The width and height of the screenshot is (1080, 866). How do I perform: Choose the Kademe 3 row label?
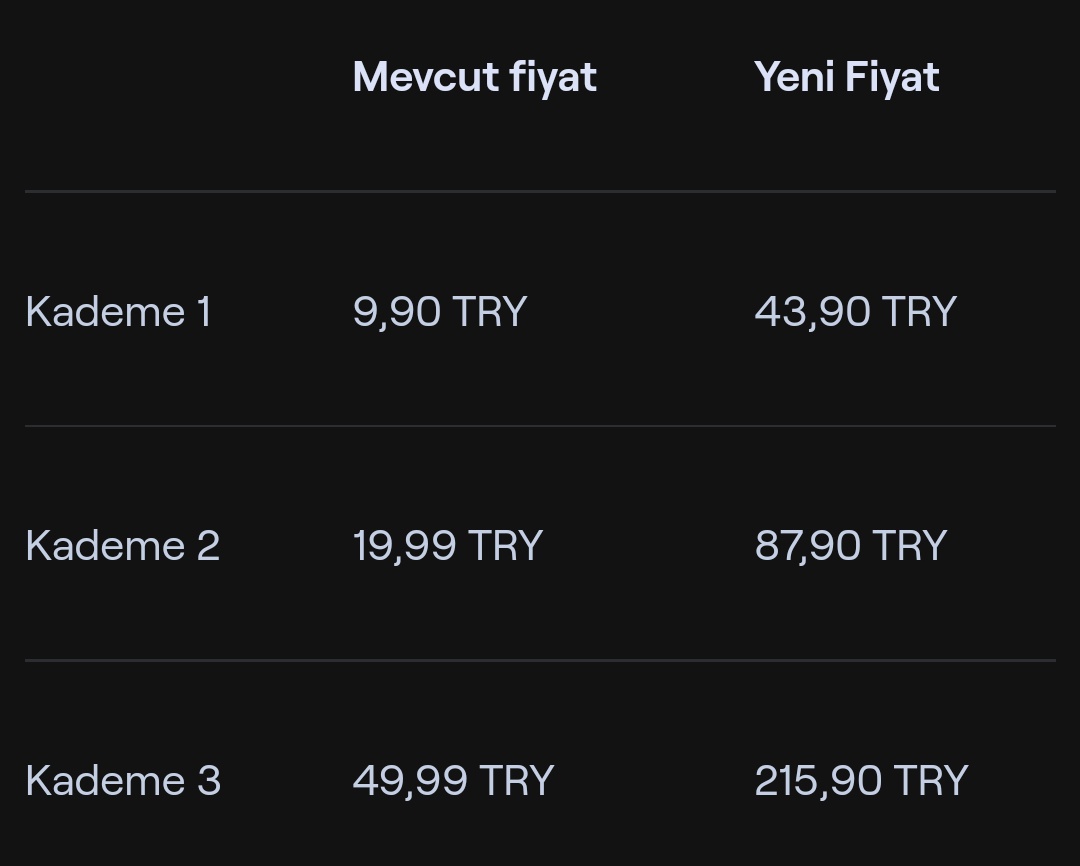123,781
